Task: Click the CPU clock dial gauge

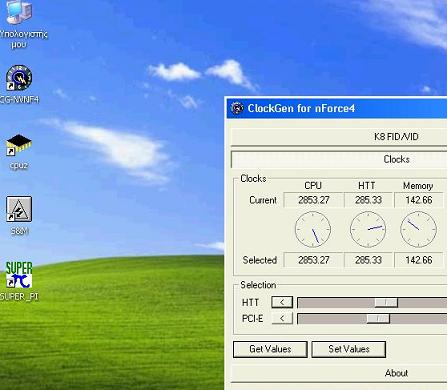Action: pos(313,229)
